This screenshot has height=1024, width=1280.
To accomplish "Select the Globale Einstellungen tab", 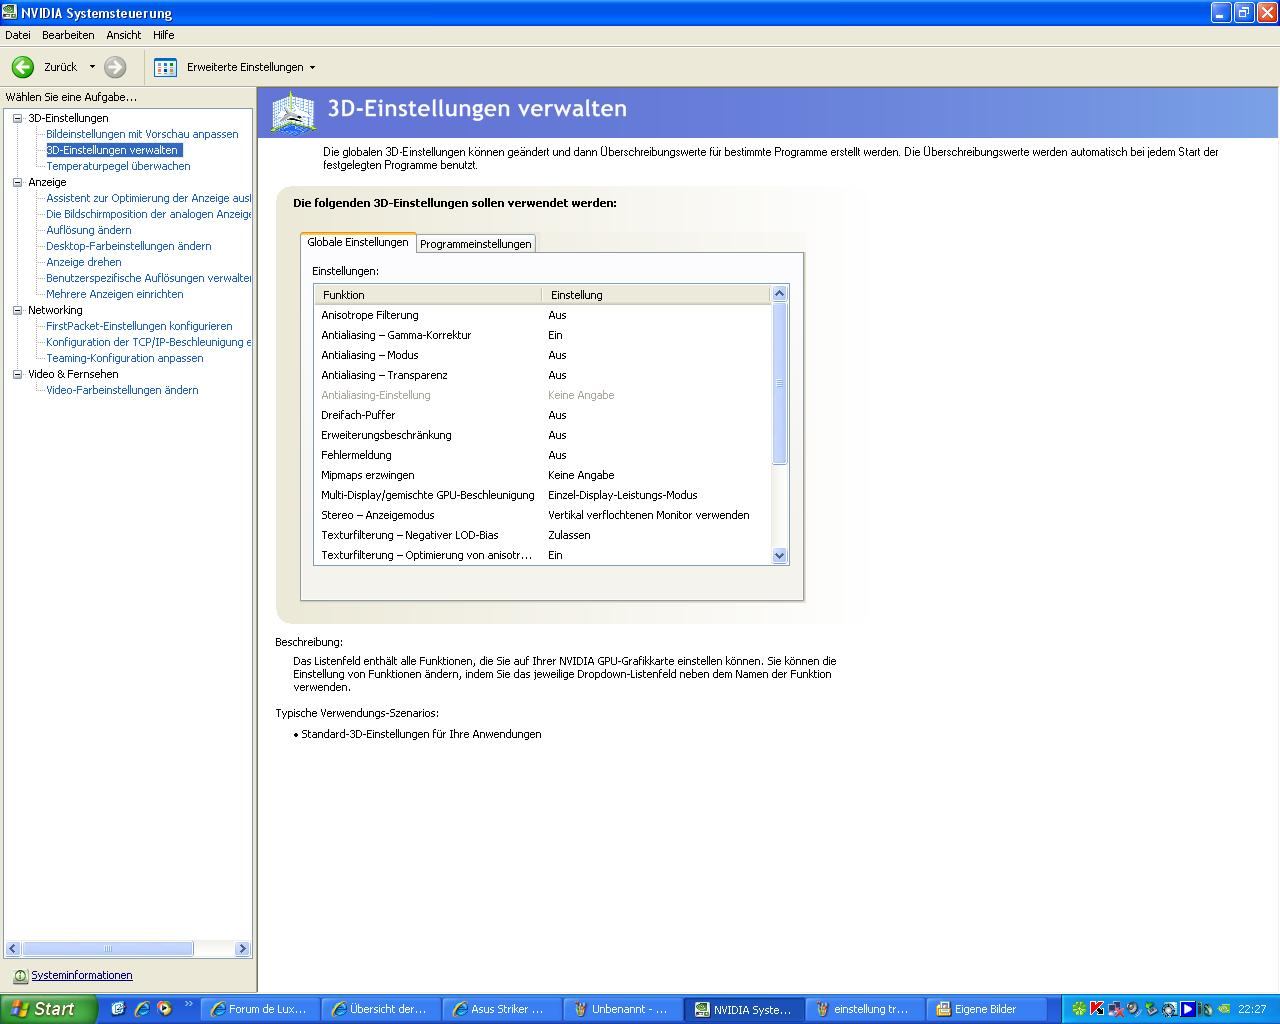I will pyautogui.click(x=358, y=242).
